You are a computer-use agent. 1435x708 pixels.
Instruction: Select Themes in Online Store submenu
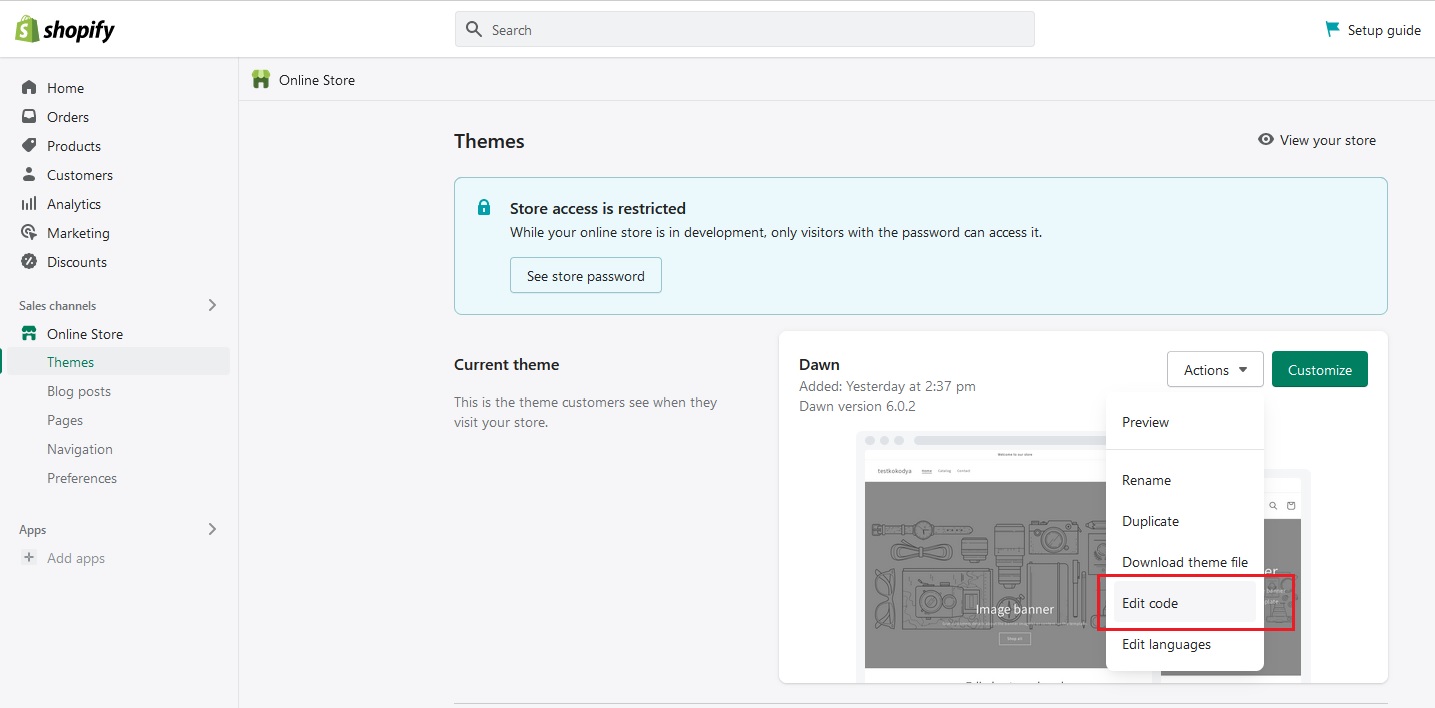pos(116,362)
